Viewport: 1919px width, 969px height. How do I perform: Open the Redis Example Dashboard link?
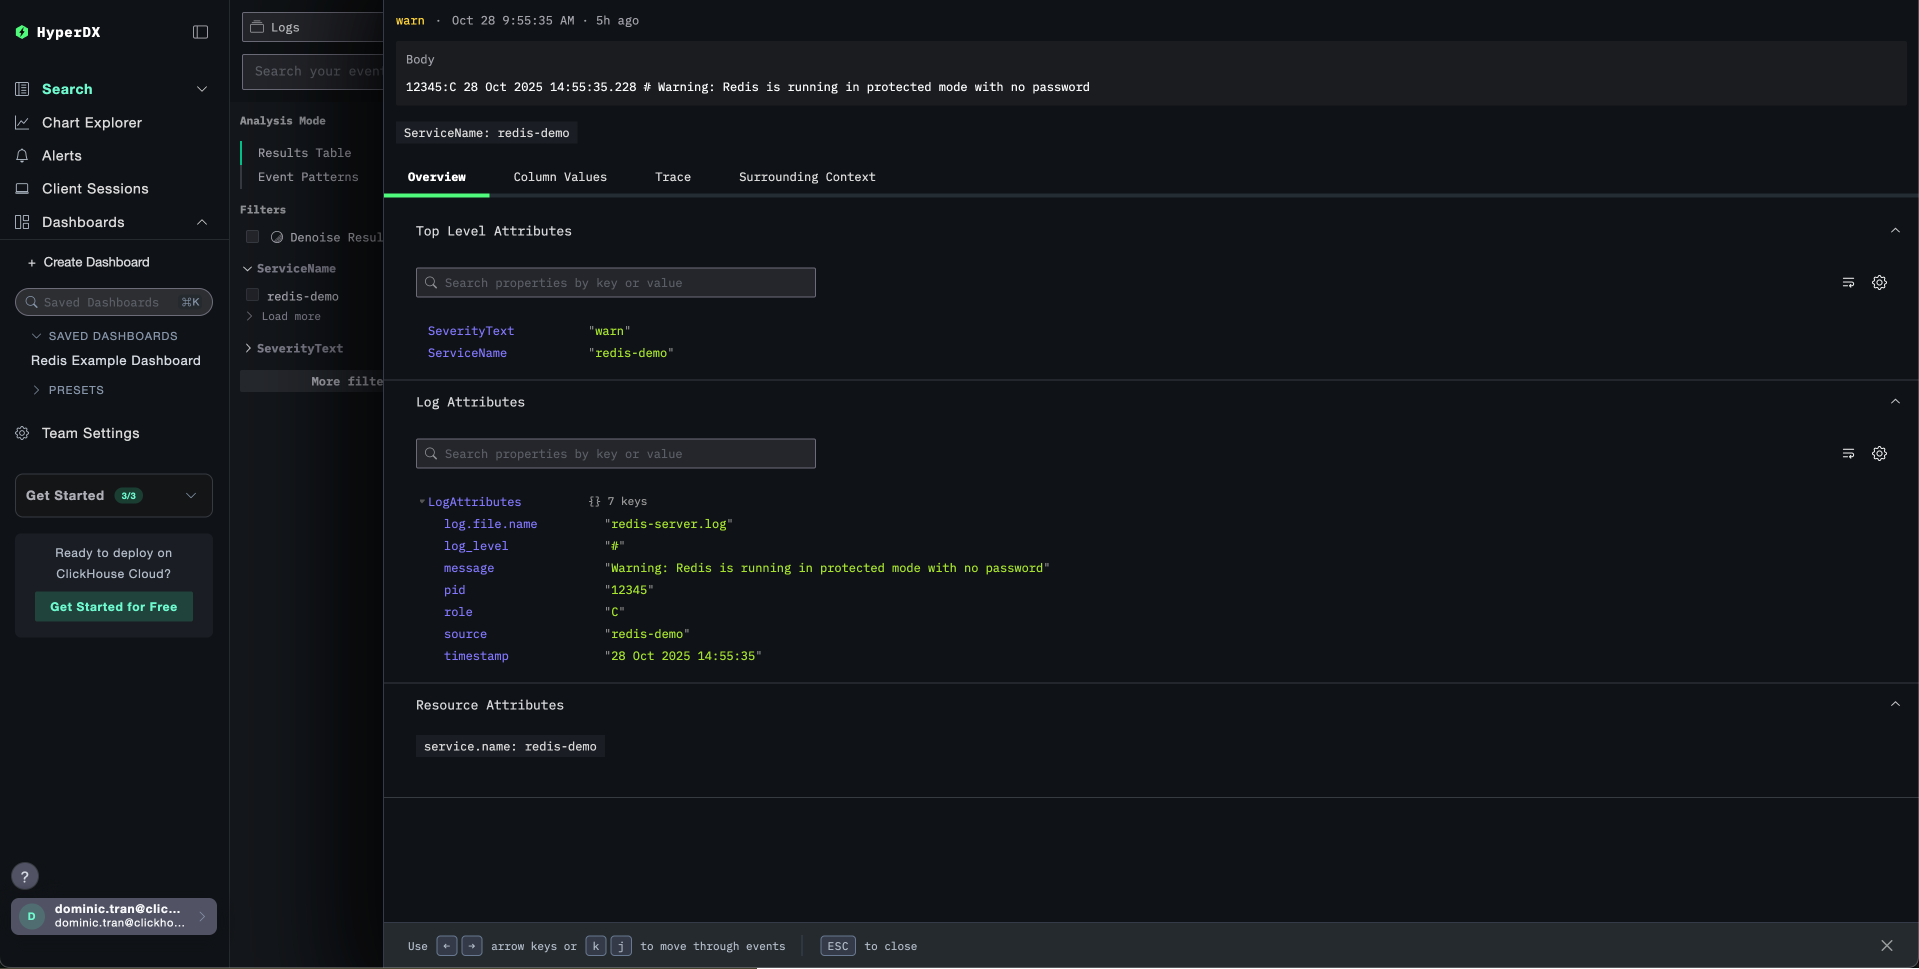[115, 361]
